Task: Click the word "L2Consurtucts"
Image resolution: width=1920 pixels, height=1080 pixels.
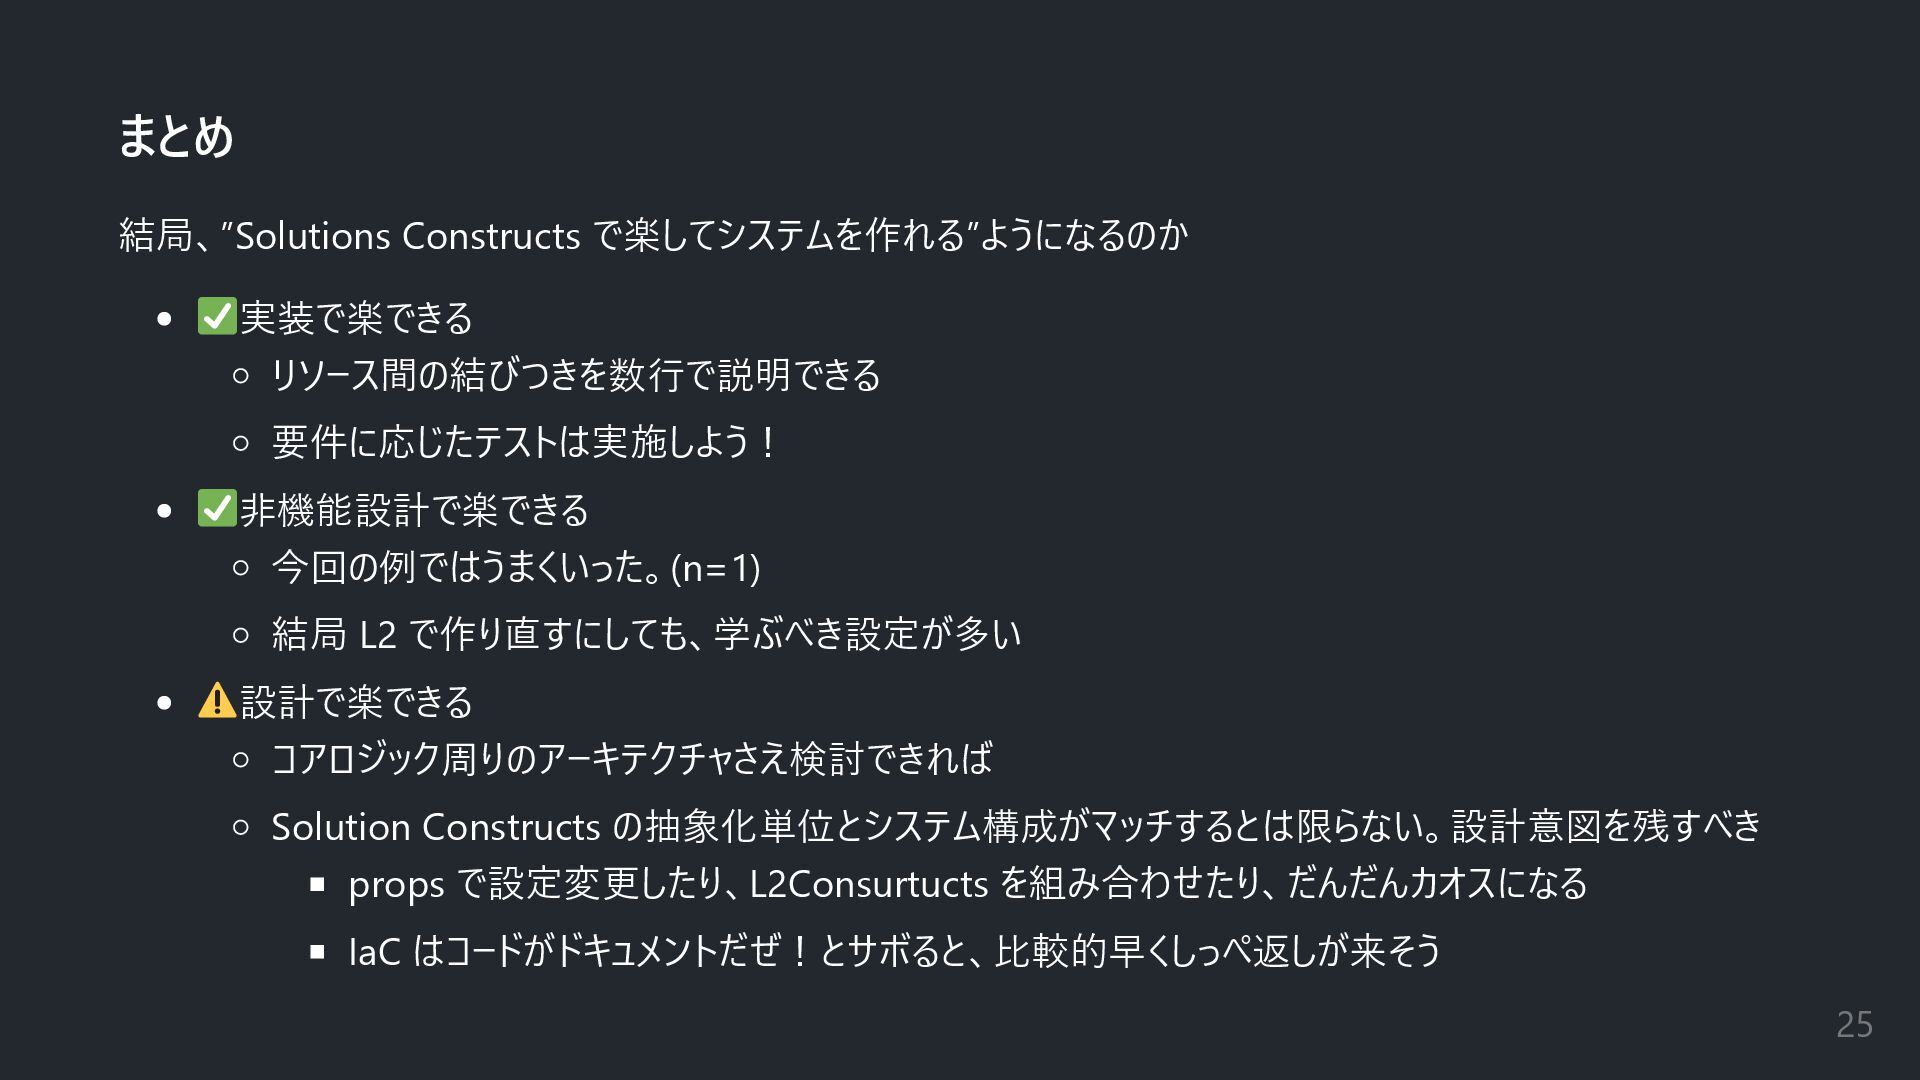Action: [x=869, y=884]
